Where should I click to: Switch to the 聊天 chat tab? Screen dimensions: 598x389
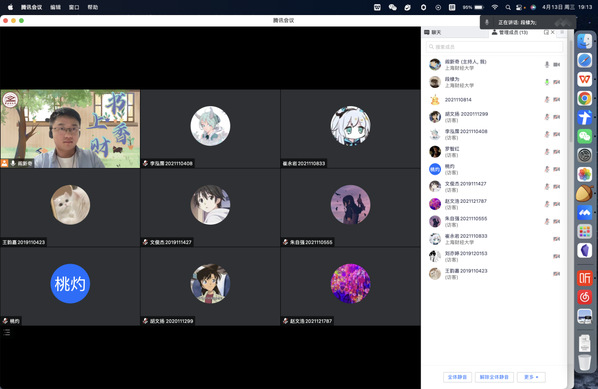(433, 32)
